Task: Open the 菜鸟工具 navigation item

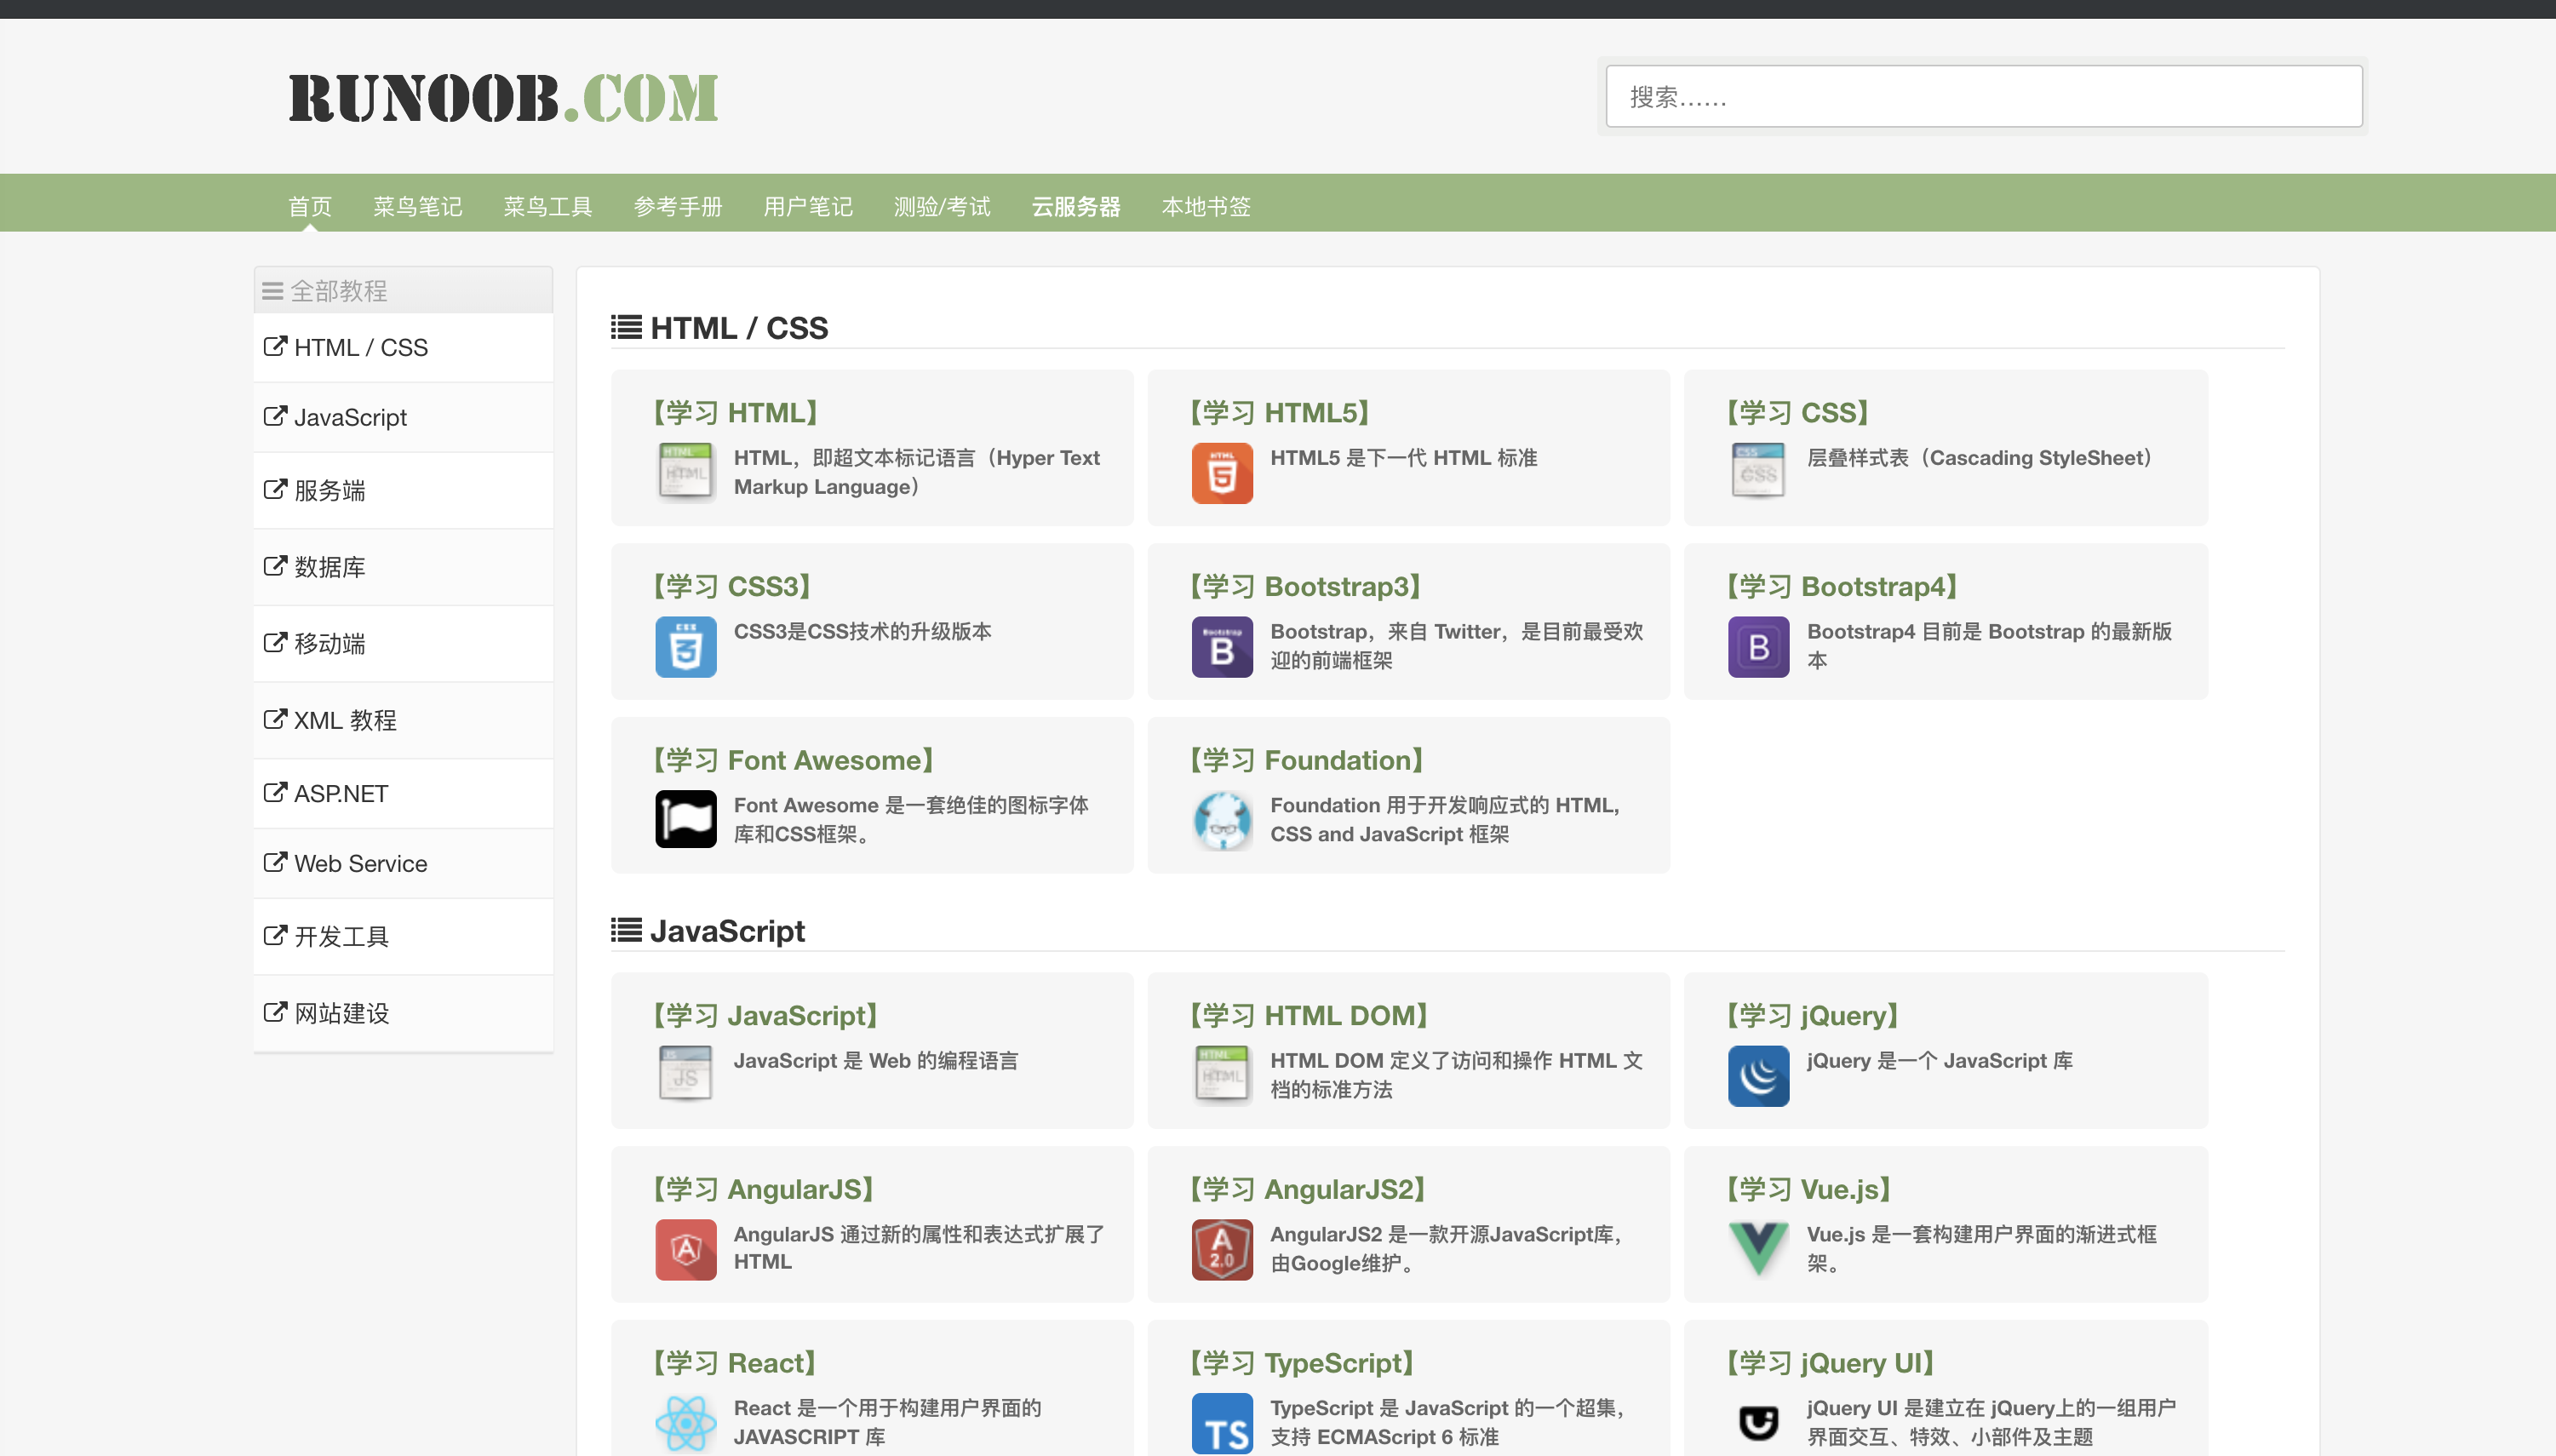Action: [x=548, y=206]
